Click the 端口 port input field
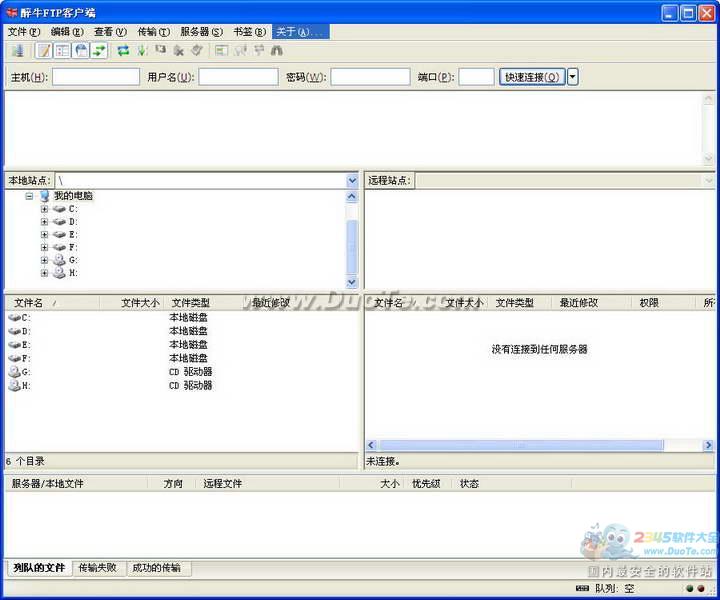Screen dimensions: 720x600 coord(476,77)
